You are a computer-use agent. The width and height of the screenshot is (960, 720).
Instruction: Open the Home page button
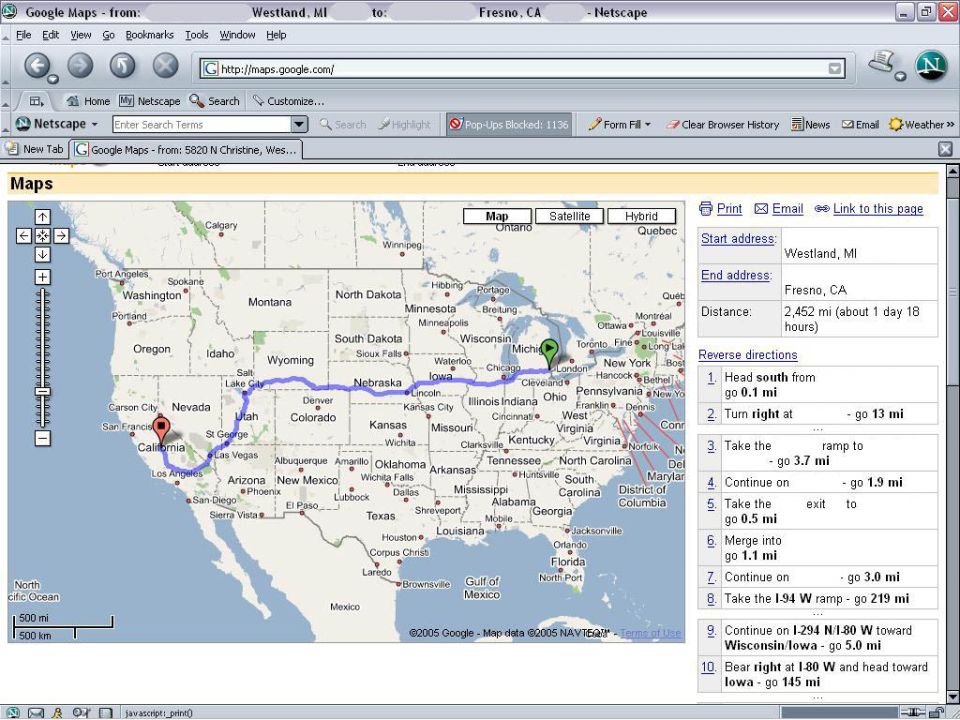click(88, 101)
